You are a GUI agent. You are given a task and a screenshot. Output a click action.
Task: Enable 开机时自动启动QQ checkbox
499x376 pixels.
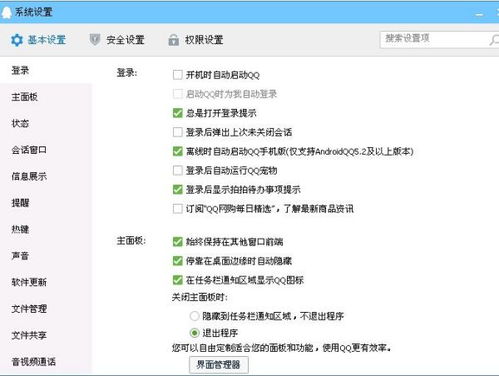tap(178, 75)
